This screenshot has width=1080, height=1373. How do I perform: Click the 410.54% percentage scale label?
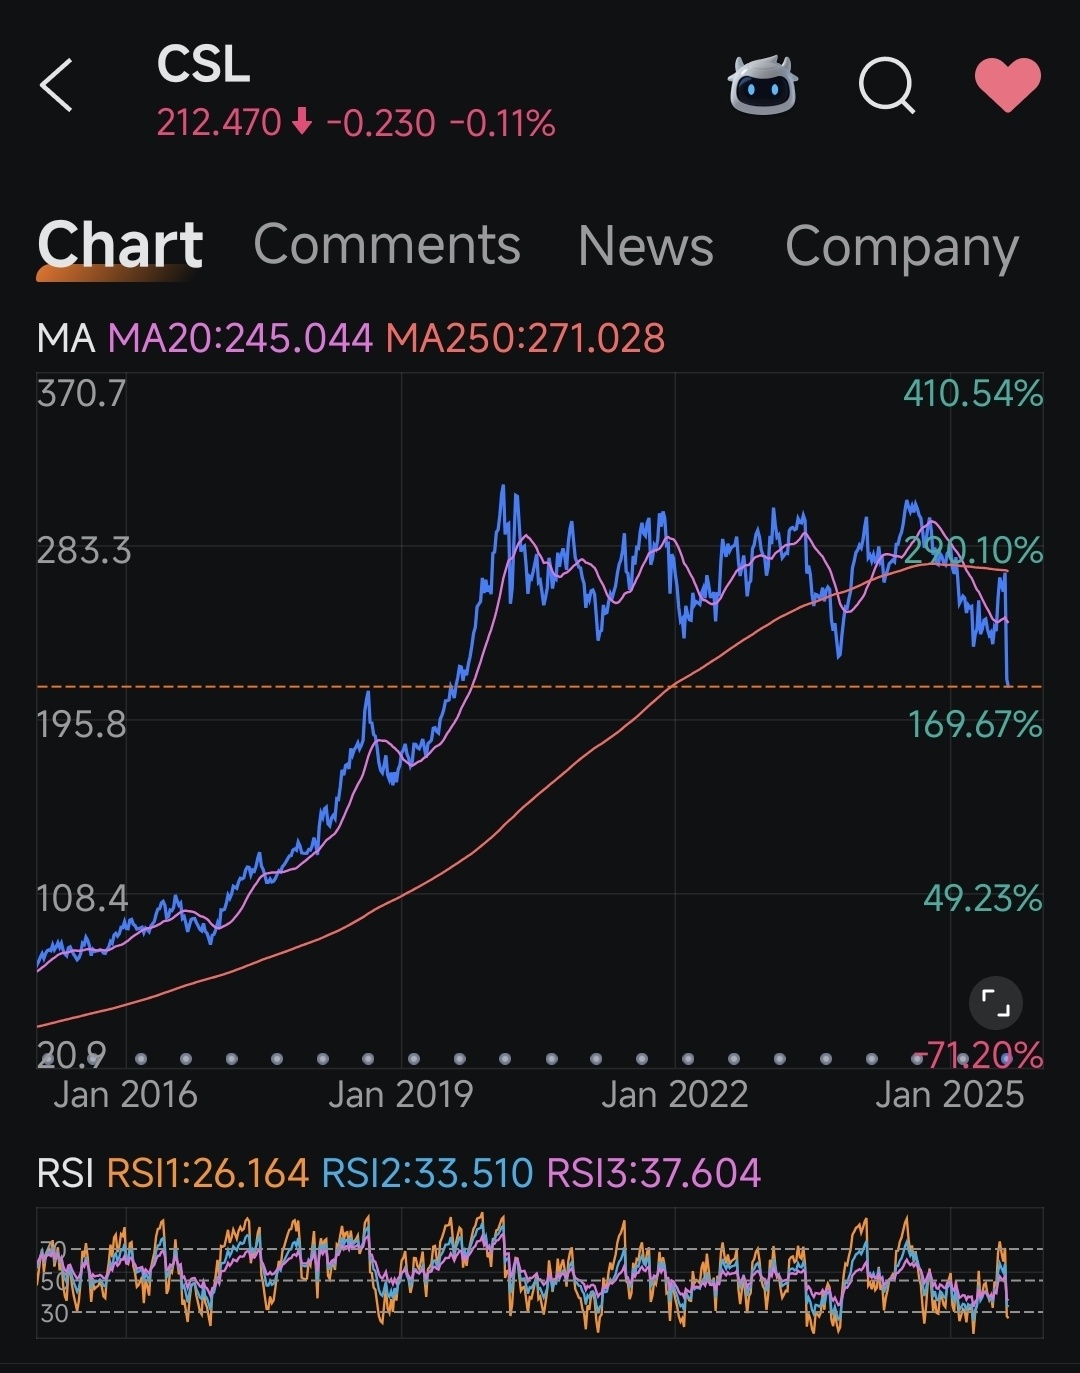click(x=972, y=394)
